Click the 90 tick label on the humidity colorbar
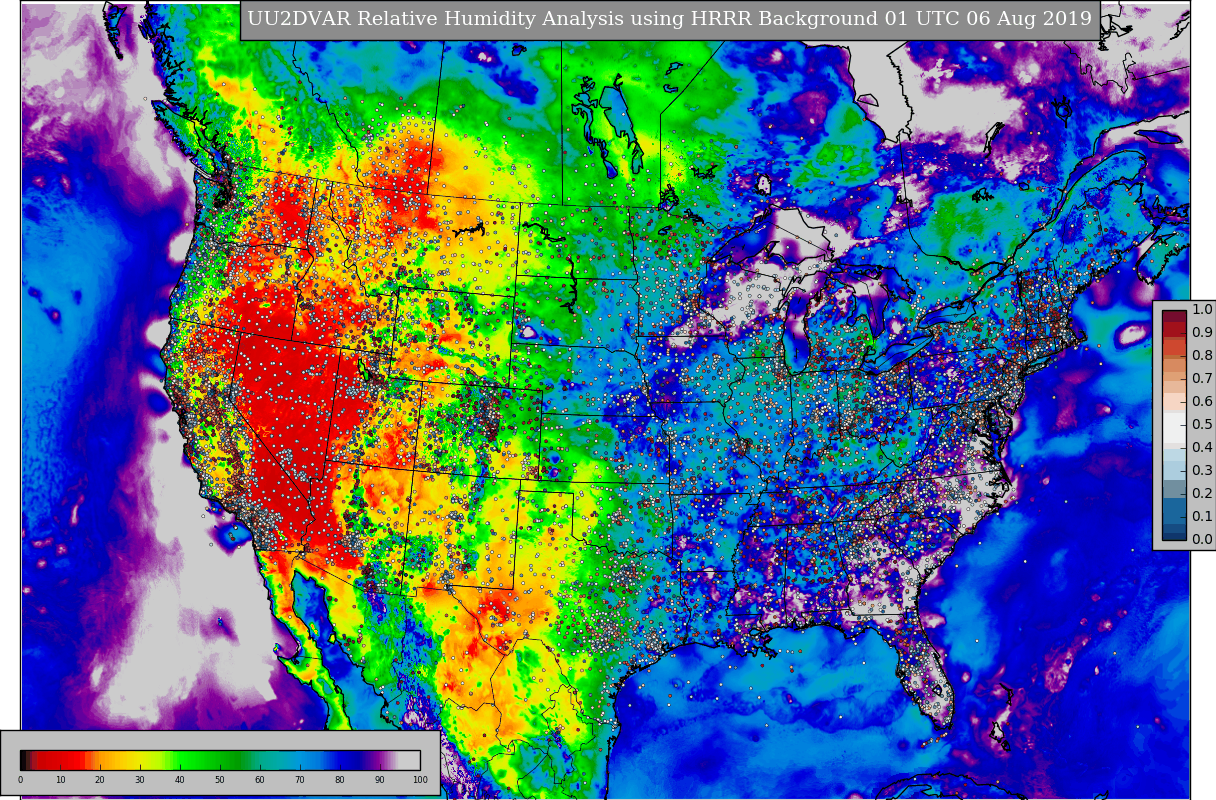This screenshot has height=800, width=1216. pos(380,780)
